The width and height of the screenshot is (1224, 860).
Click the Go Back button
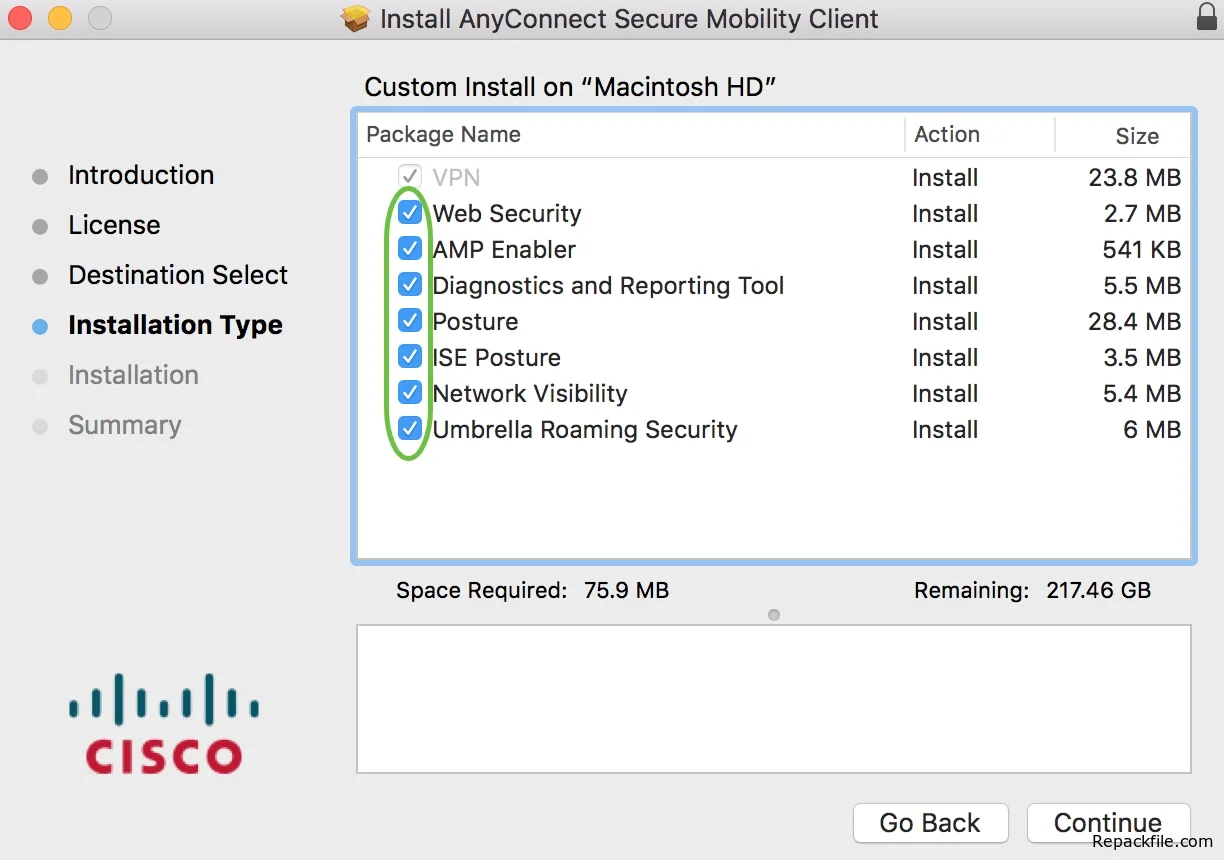point(930,823)
